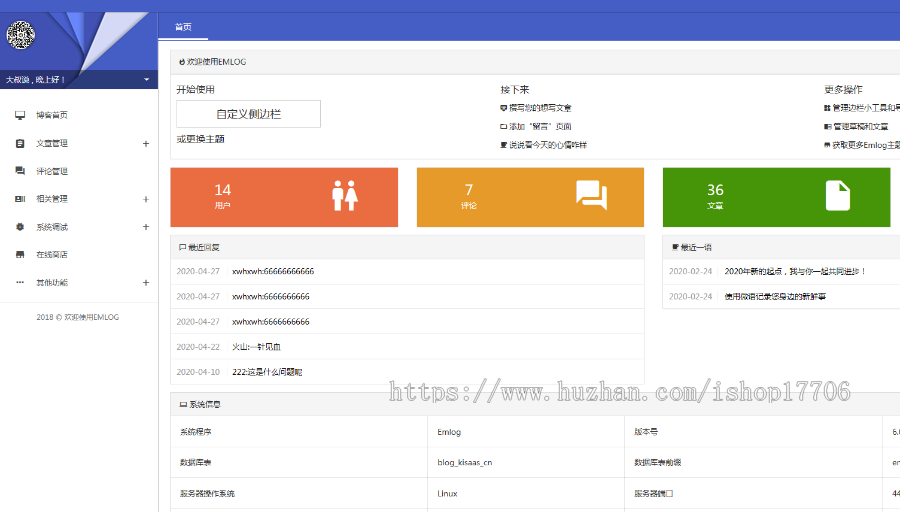Viewport: 900px width, 512px height.
Task: Click the 版本号 label cell
Action: pyautogui.click(x=646, y=432)
